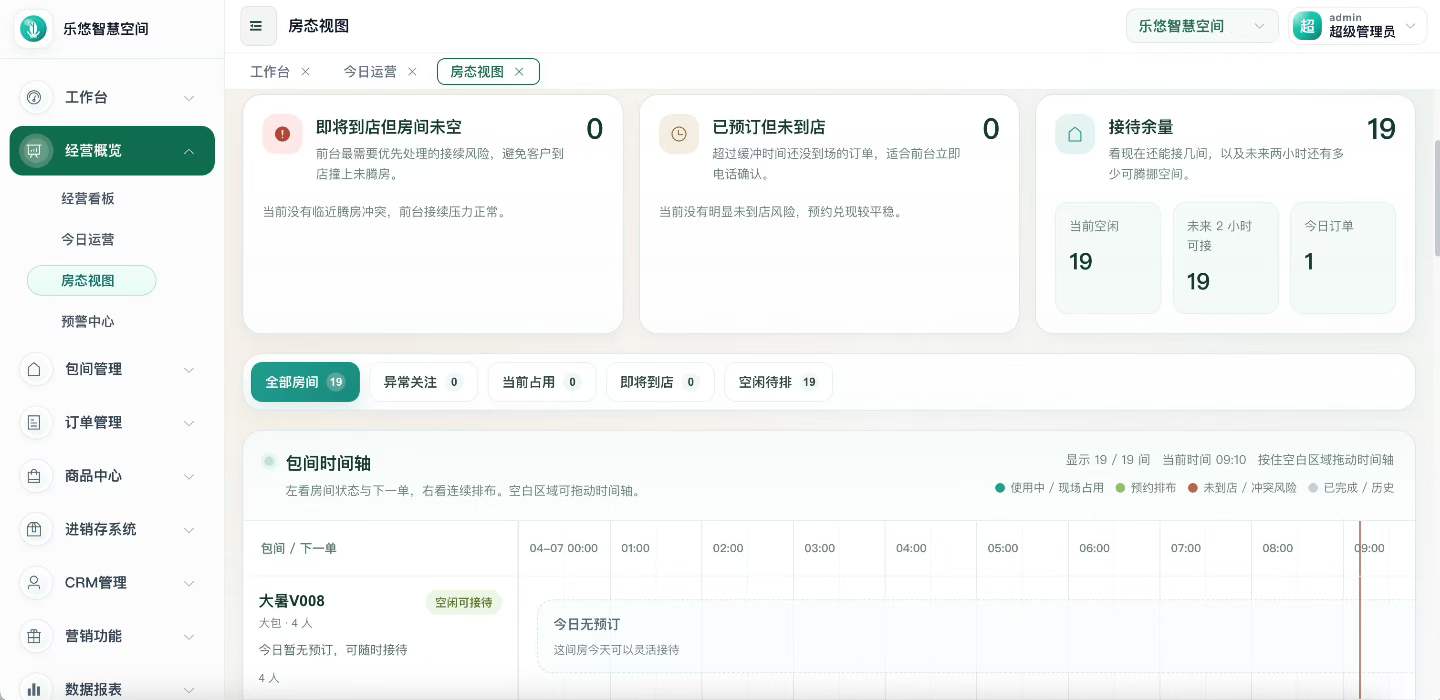Click the 包间管理 house icon
The image size is (1440, 700).
point(35,369)
